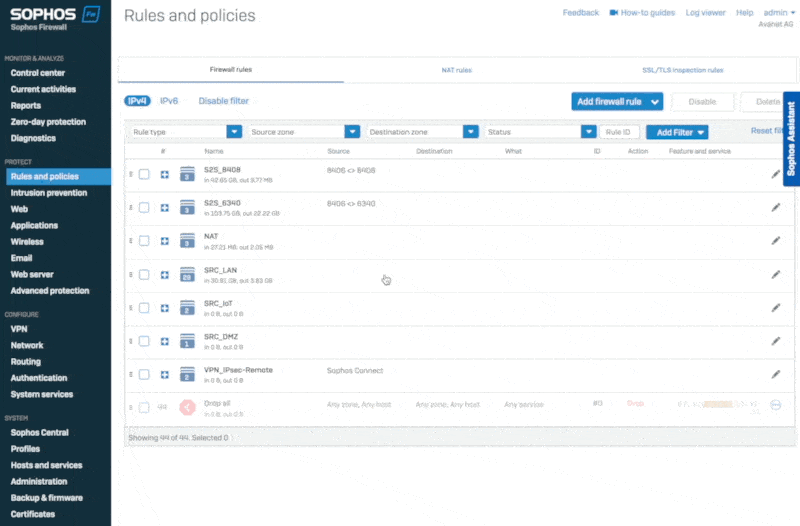Image resolution: width=800 pixels, height=526 pixels.
Task: Select the SRC_DMZ group checkbox
Action: pyautogui.click(x=144, y=341)
